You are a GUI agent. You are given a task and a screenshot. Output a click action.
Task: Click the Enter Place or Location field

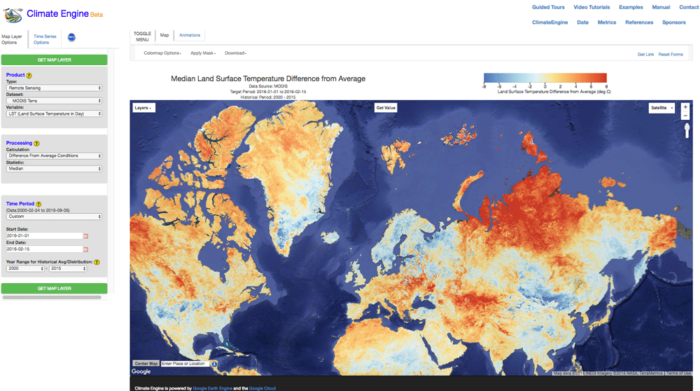[x=185, y=364]
